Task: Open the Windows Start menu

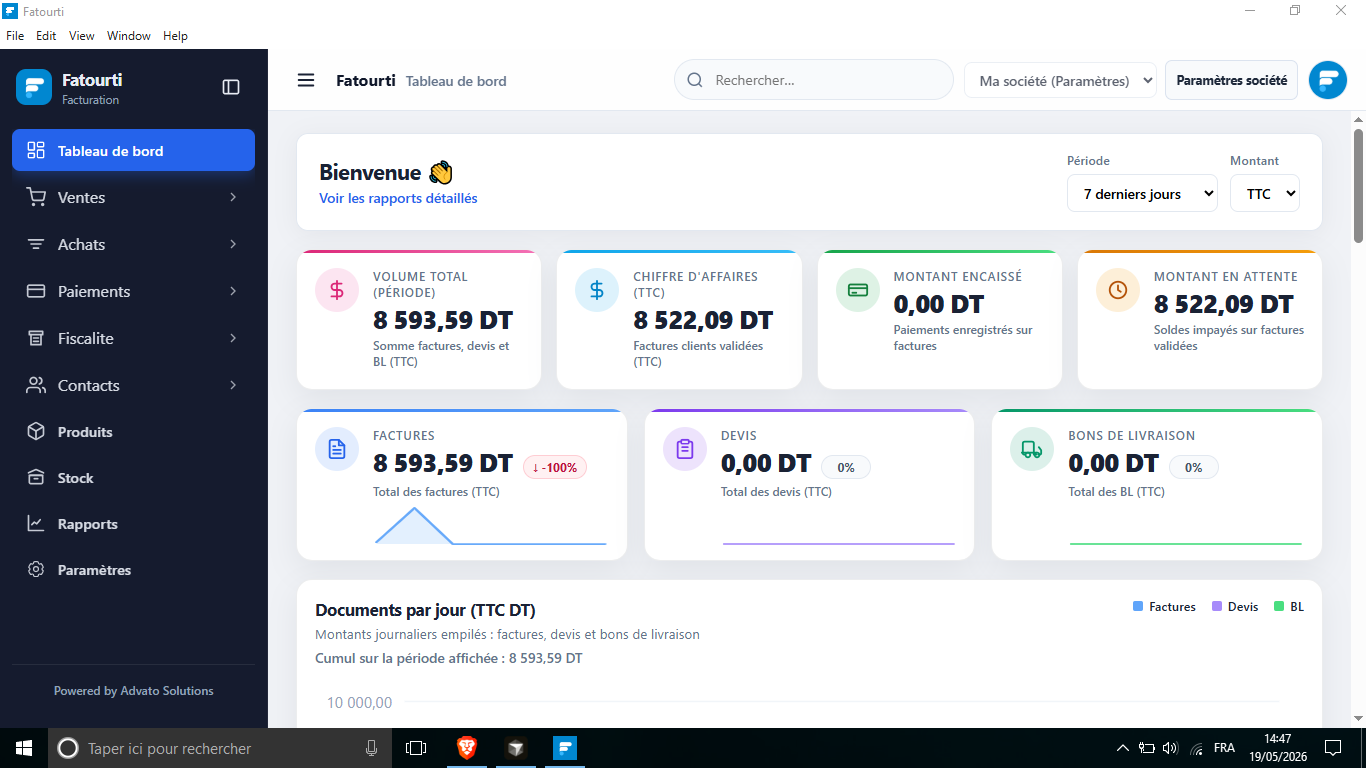Action: 24,747
